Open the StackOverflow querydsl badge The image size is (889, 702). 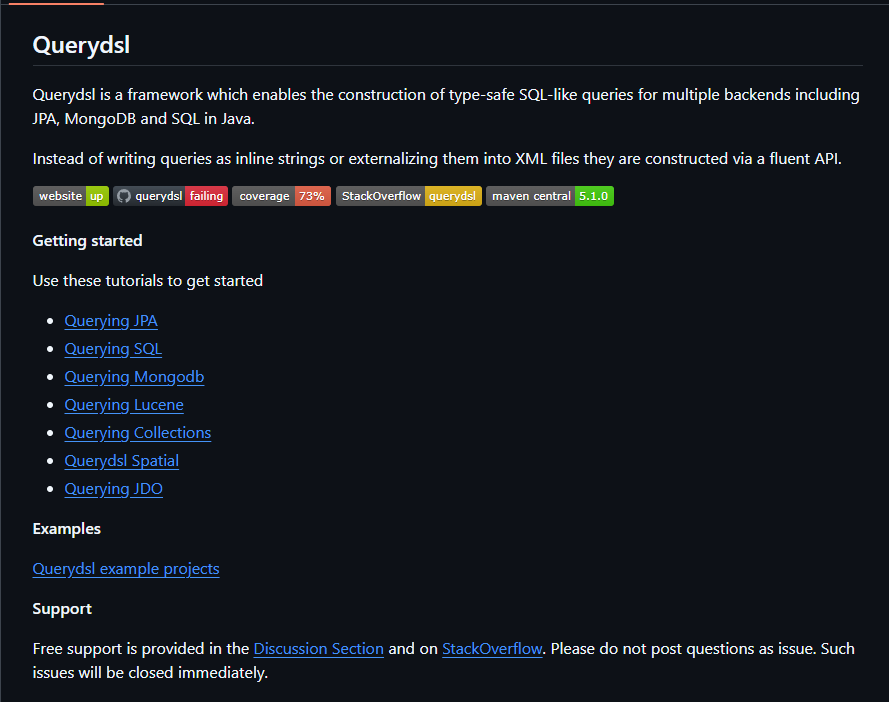click(409, 196)
